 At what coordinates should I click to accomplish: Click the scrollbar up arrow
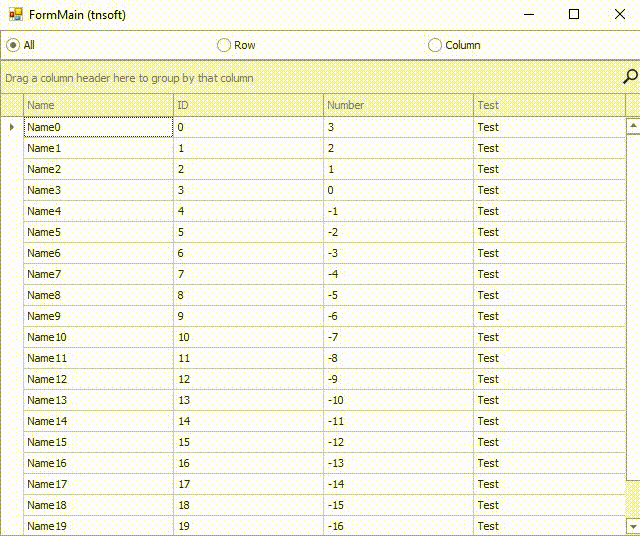633,126
